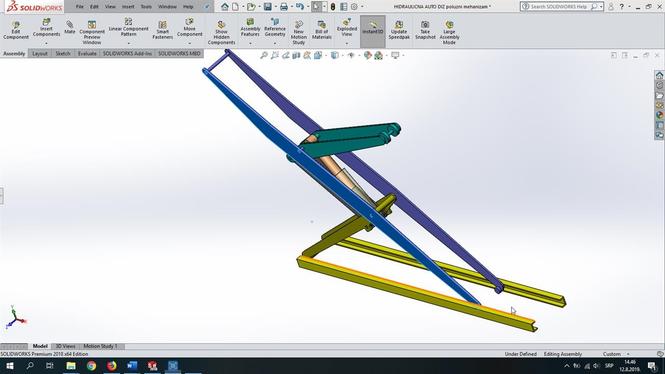The width and height of the screenshot is (665, 374).
Task: Click the Open file icon
Action: click(x=251, y=7)
